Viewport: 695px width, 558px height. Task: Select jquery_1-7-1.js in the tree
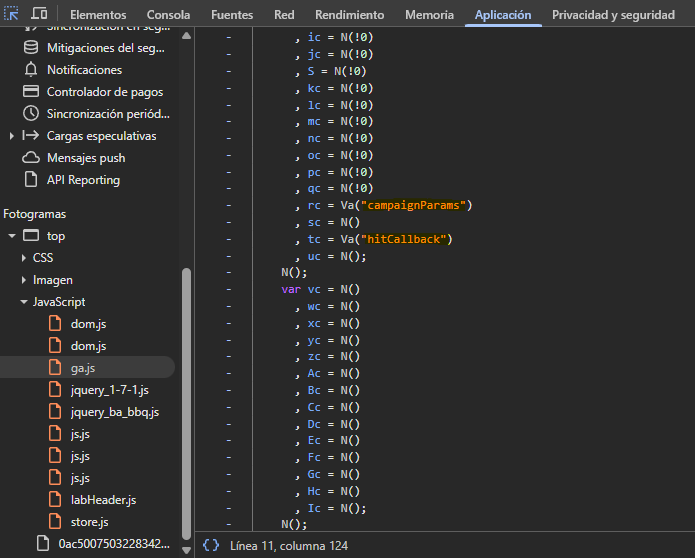(x=109, y=390)
